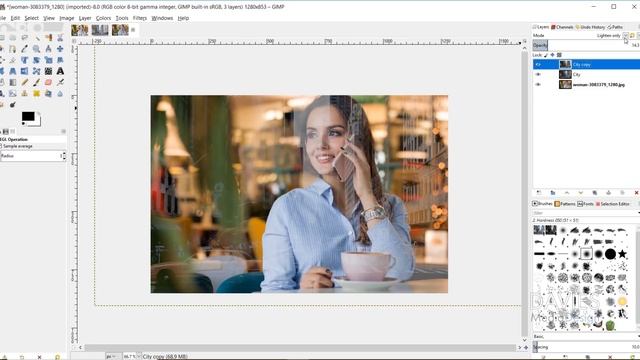Adjust the Radius spinner arrows
This screenshot has width=640, height=360.
pyautogui.click(x=64, y=156)
